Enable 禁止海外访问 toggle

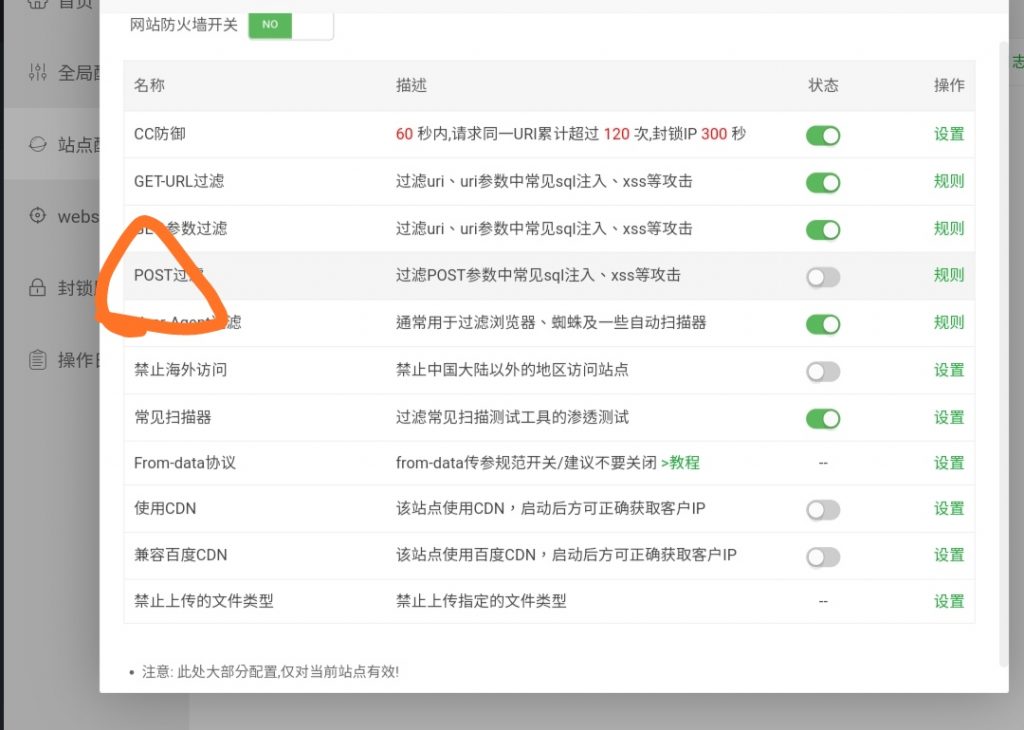click(x=823, y=372)
